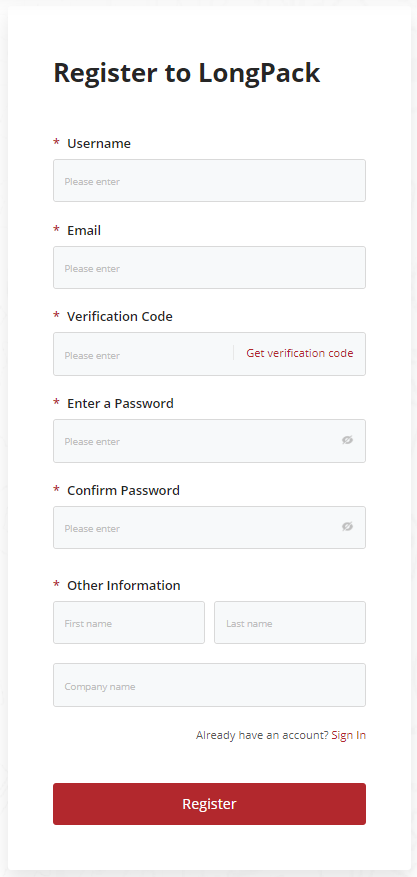This screenshot has width=417, height=877.
Task: Click the Other Information label
Action: point(124,585)
